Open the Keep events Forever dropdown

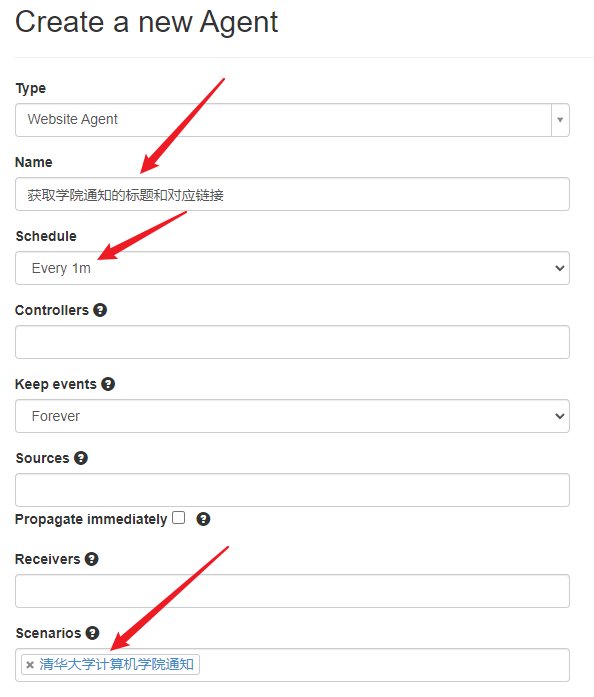292,416
